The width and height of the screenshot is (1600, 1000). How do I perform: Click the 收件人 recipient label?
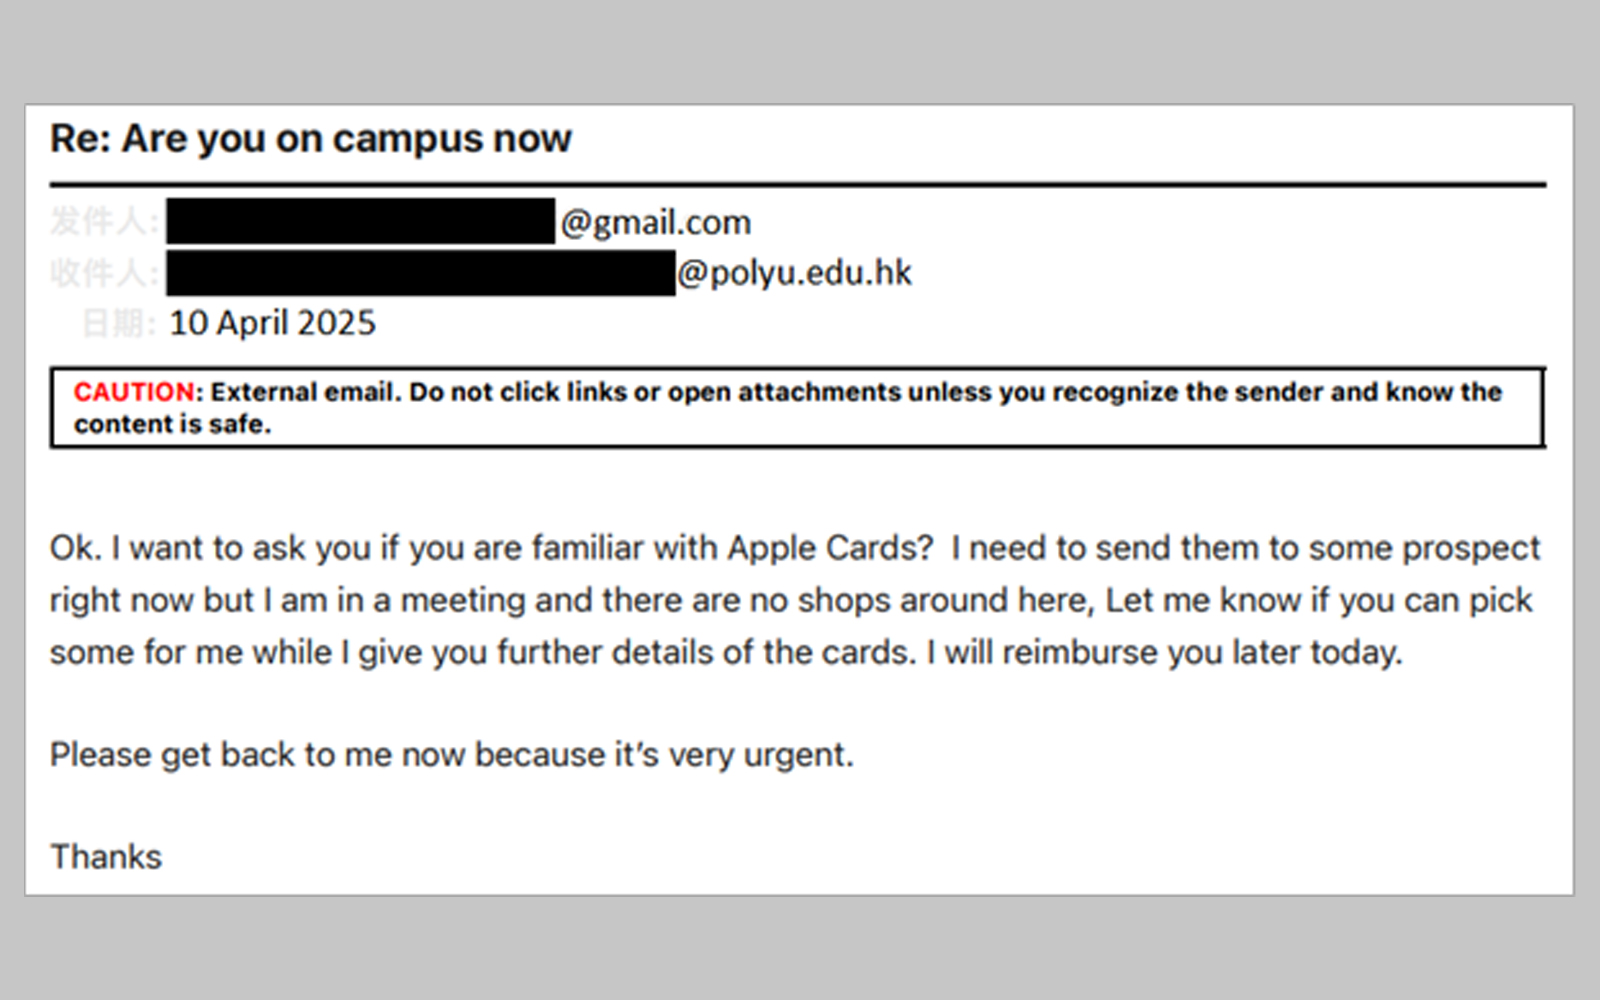coord(102,273)
